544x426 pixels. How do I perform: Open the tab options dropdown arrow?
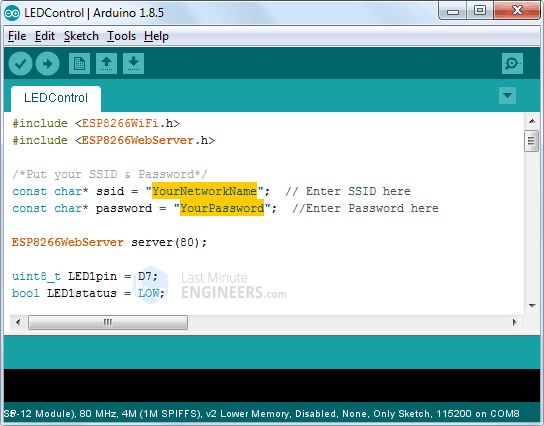(507, 95)
